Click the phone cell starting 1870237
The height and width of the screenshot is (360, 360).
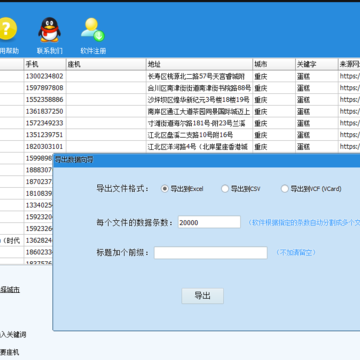[38, 182]
